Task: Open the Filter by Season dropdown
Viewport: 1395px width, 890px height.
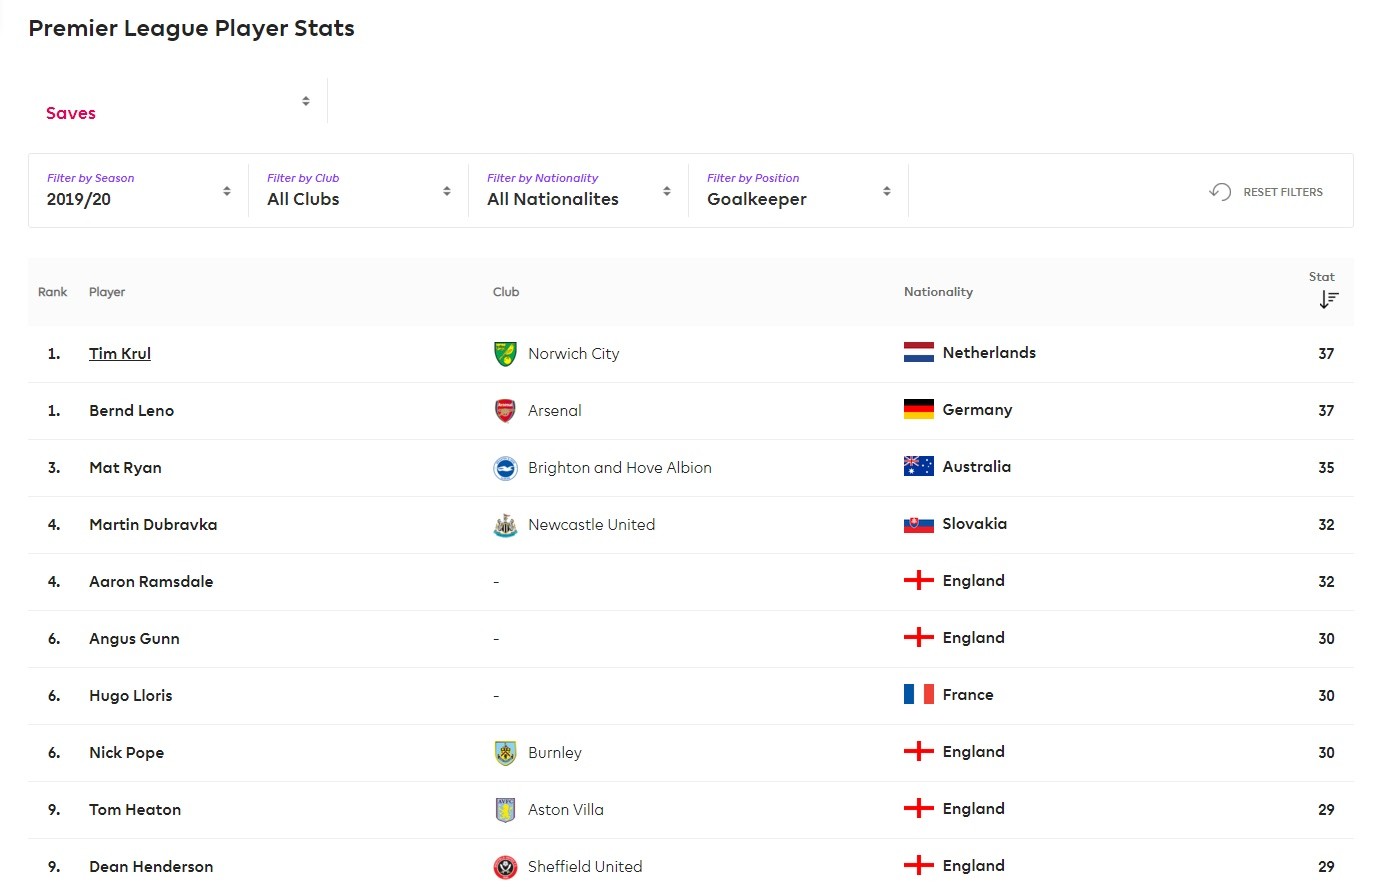Action: click(138, 191)
